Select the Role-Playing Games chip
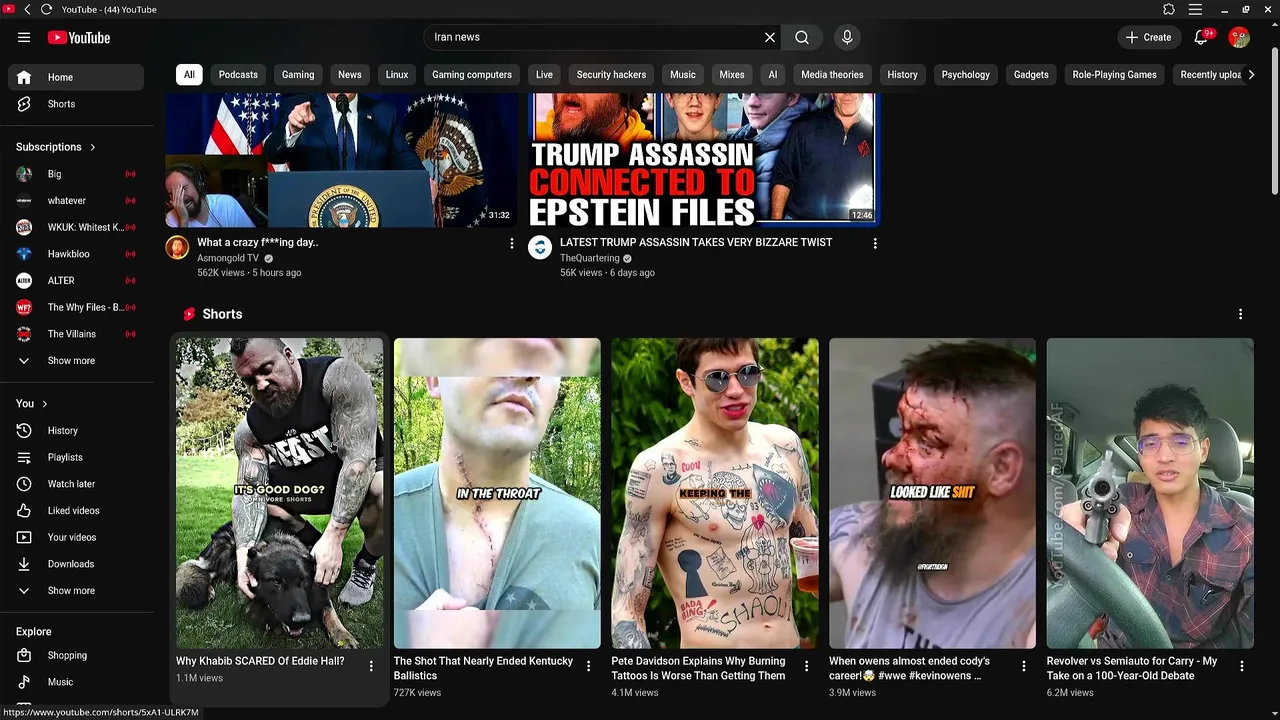 click(1114, 75)
